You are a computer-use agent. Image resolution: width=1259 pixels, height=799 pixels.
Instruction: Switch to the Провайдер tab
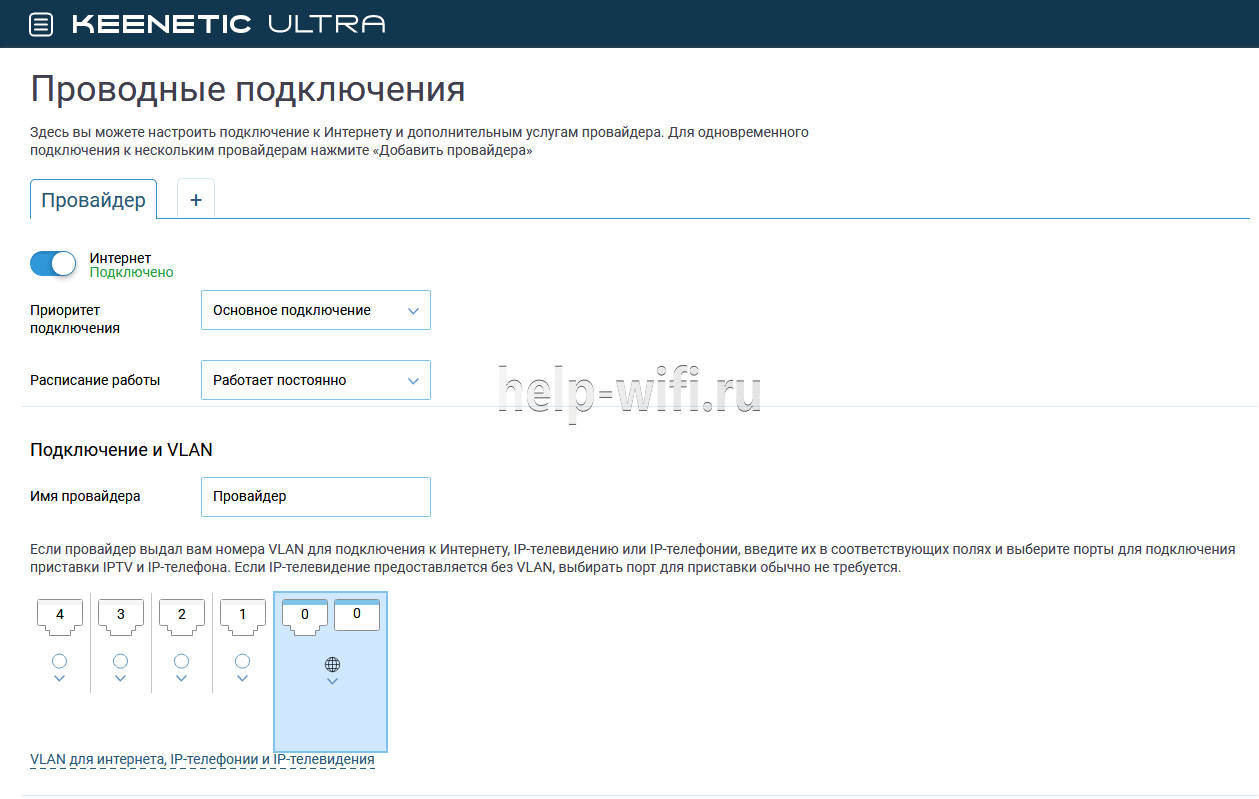(93, 200)
